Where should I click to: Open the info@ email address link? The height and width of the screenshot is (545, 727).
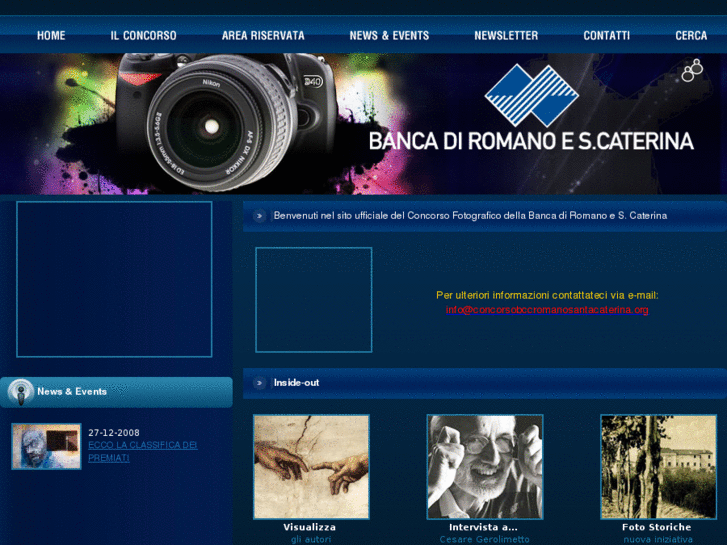pyautogui.click(x=547, y=310)
